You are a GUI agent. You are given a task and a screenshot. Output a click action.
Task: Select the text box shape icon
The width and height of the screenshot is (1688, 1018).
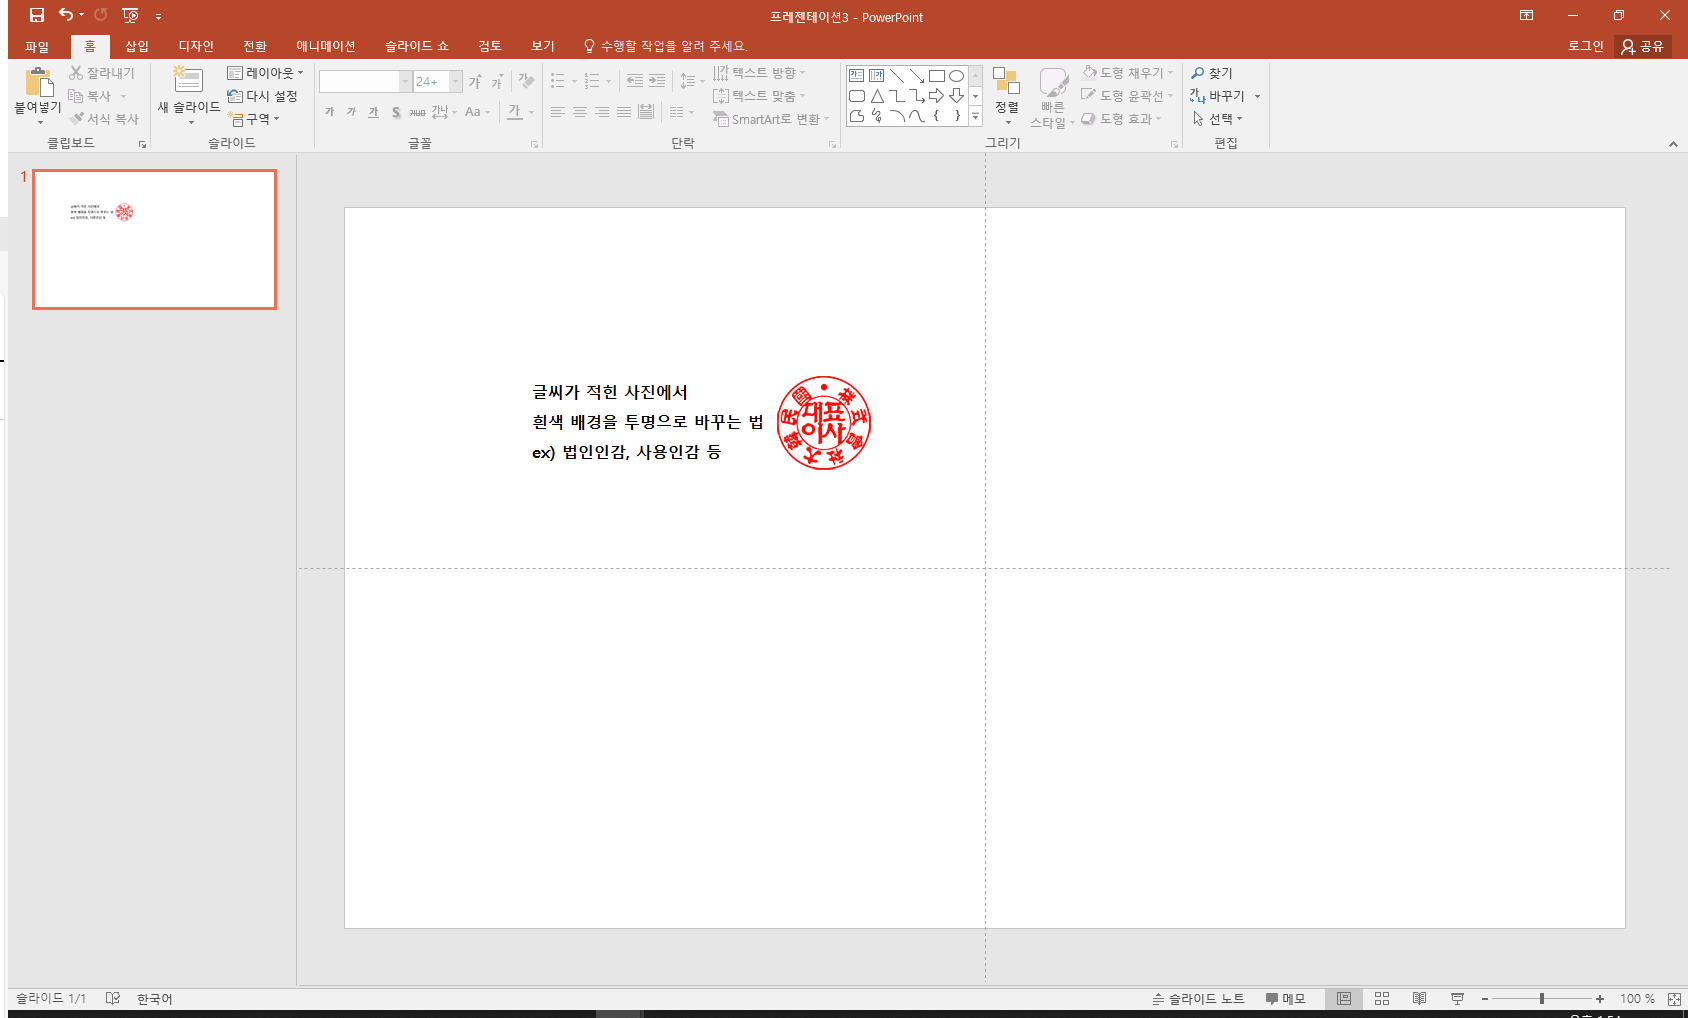coord(857,76)
